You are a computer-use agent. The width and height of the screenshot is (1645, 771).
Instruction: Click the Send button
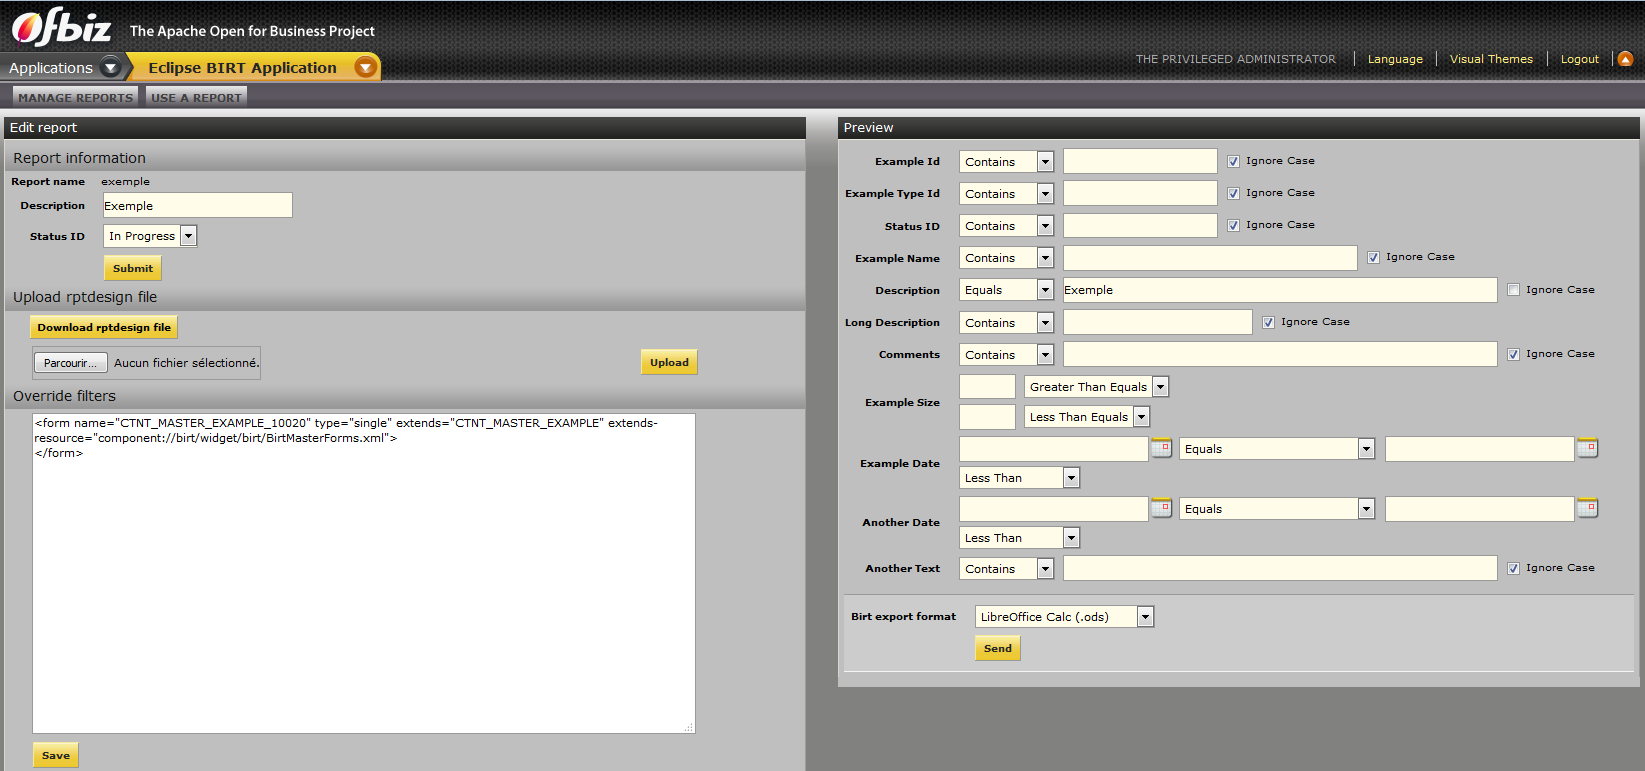click(x=998, y=648)
